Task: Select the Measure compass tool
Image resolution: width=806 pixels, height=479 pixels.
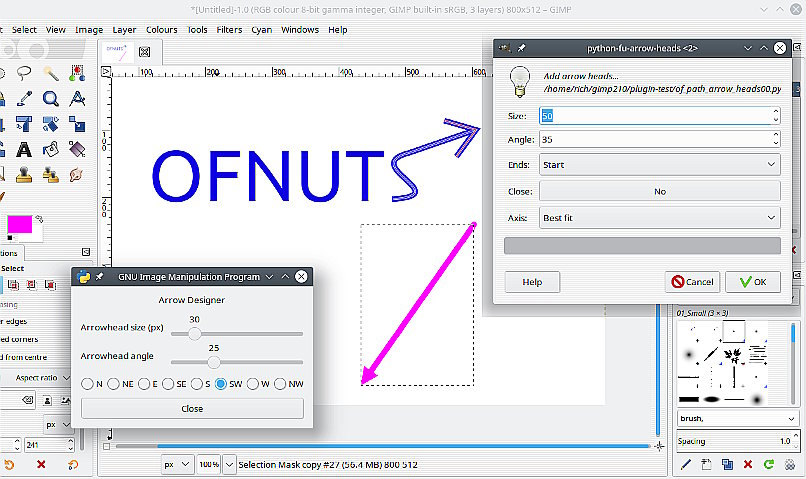Action: click(77, 98)
